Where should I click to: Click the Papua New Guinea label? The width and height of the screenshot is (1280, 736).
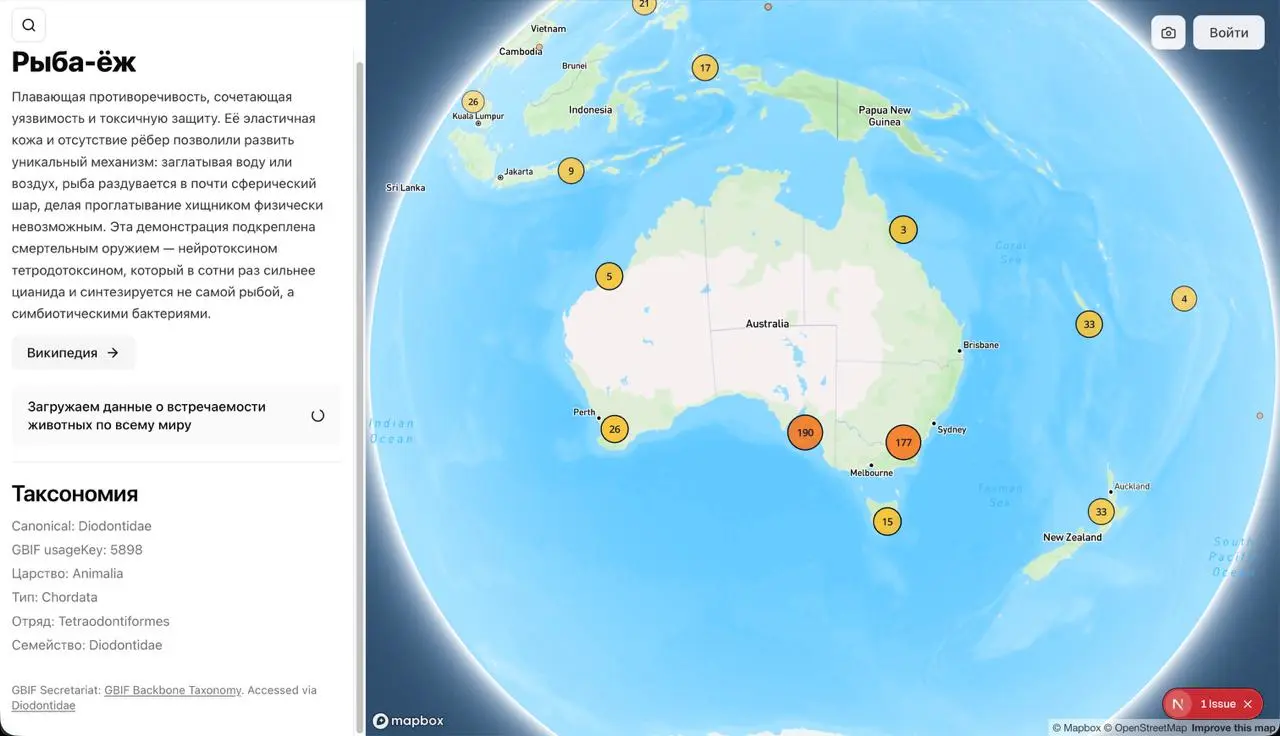click(x=885, y=116)
